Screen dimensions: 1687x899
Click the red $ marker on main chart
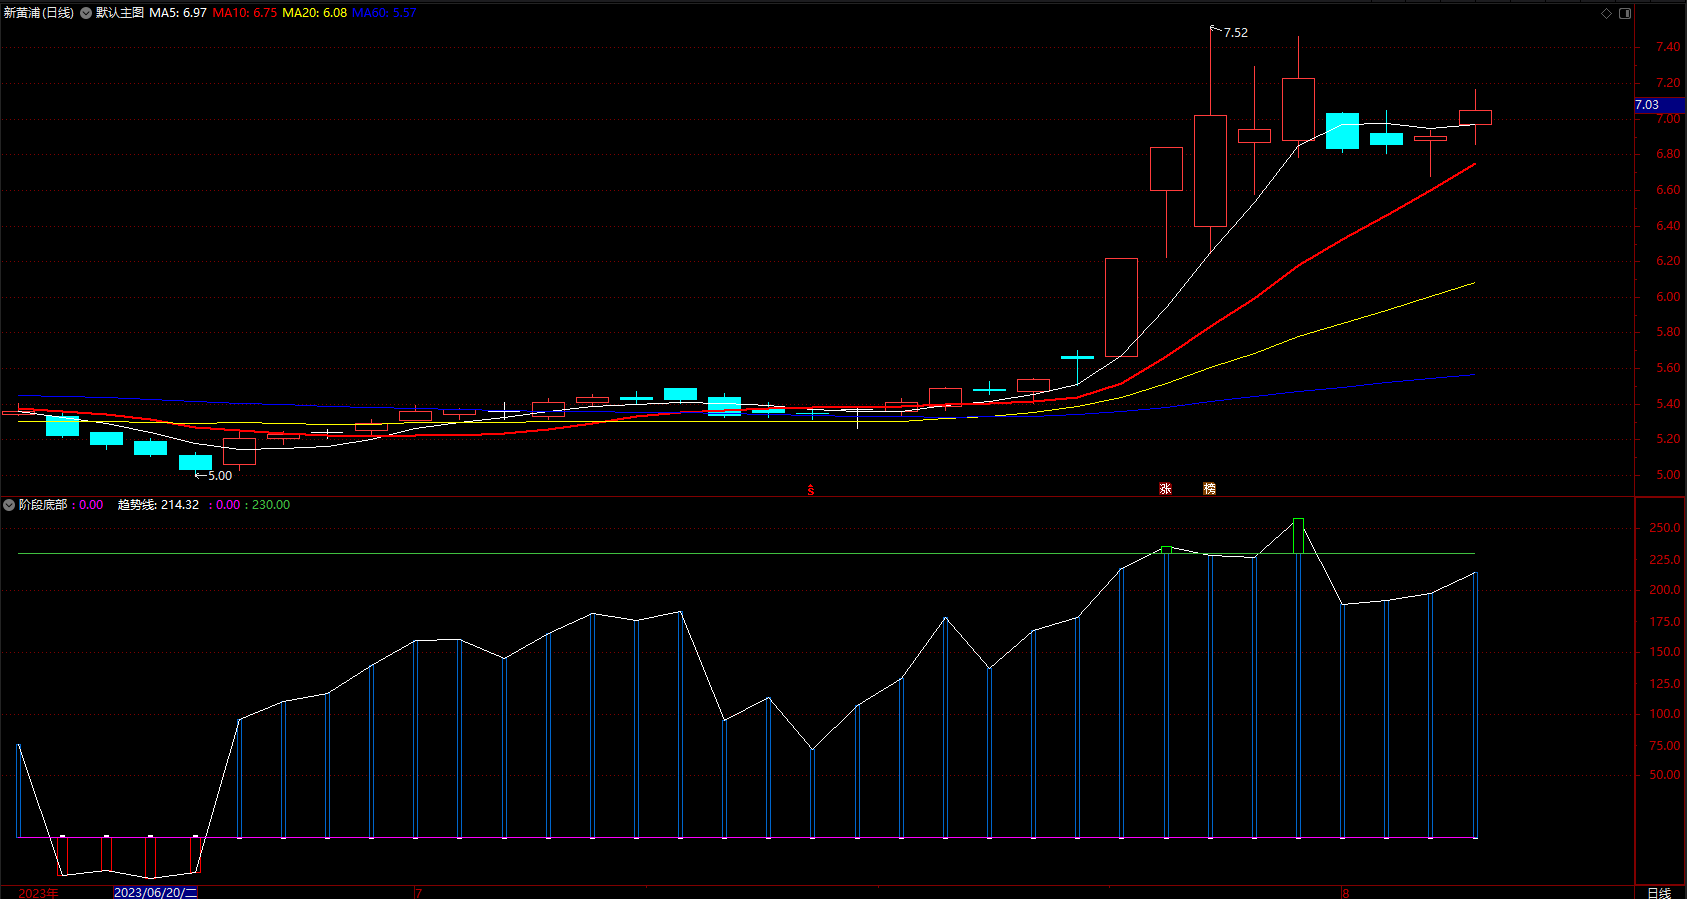[811, 490]
